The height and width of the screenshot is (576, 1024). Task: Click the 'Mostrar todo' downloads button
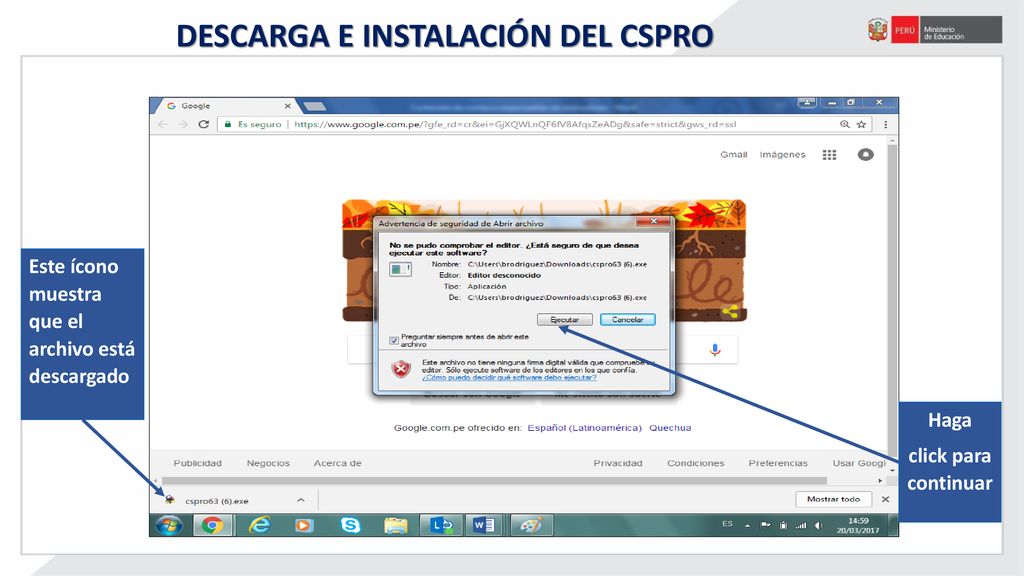point(833,499)
